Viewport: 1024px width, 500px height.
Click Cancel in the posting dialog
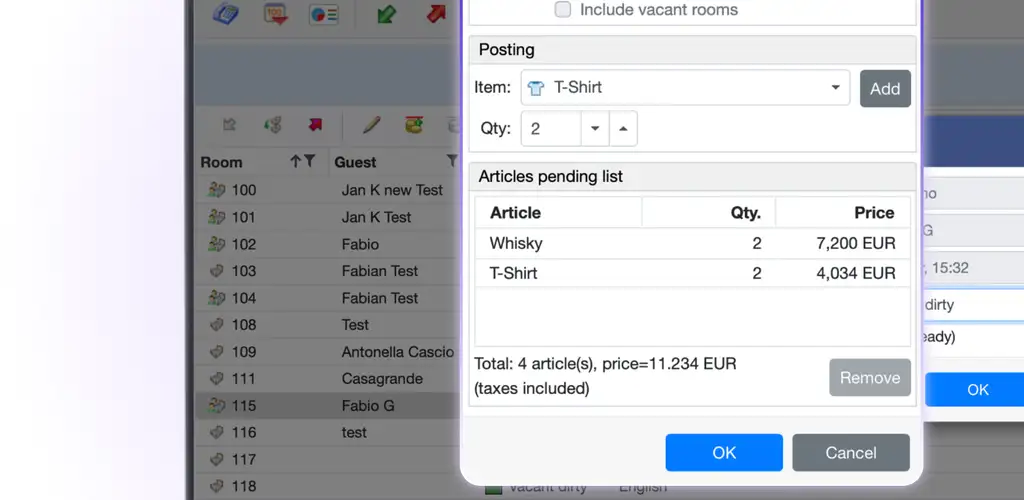(851, 453)
